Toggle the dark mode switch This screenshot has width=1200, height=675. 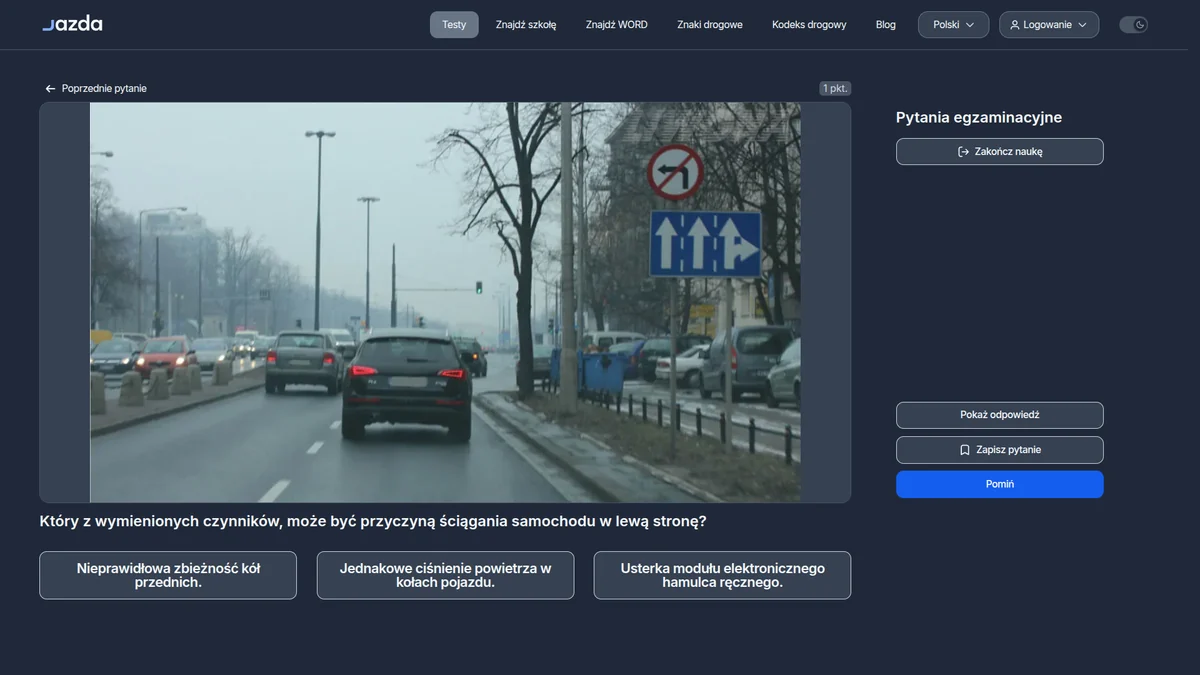tap(1133, 25)
